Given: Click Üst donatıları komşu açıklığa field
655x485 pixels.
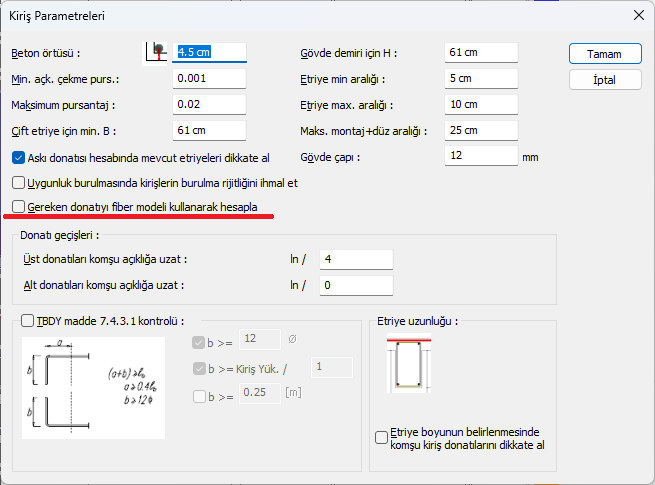Looking at the screenshot, I should coord(355,260).
